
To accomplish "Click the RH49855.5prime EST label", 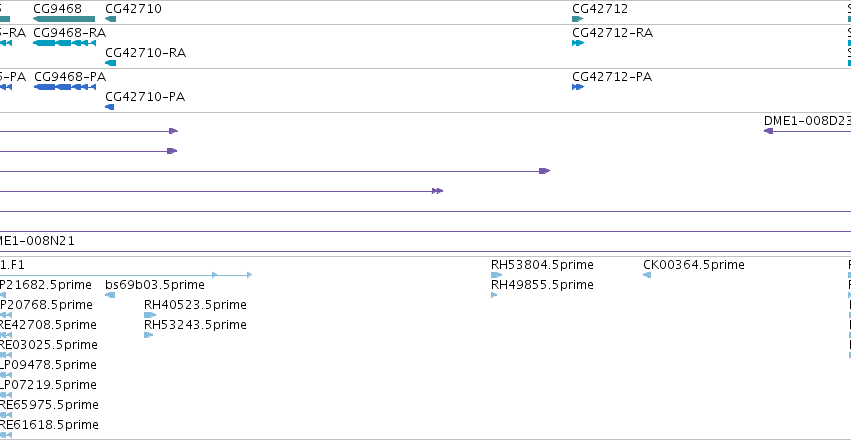I will pos(542,285).
